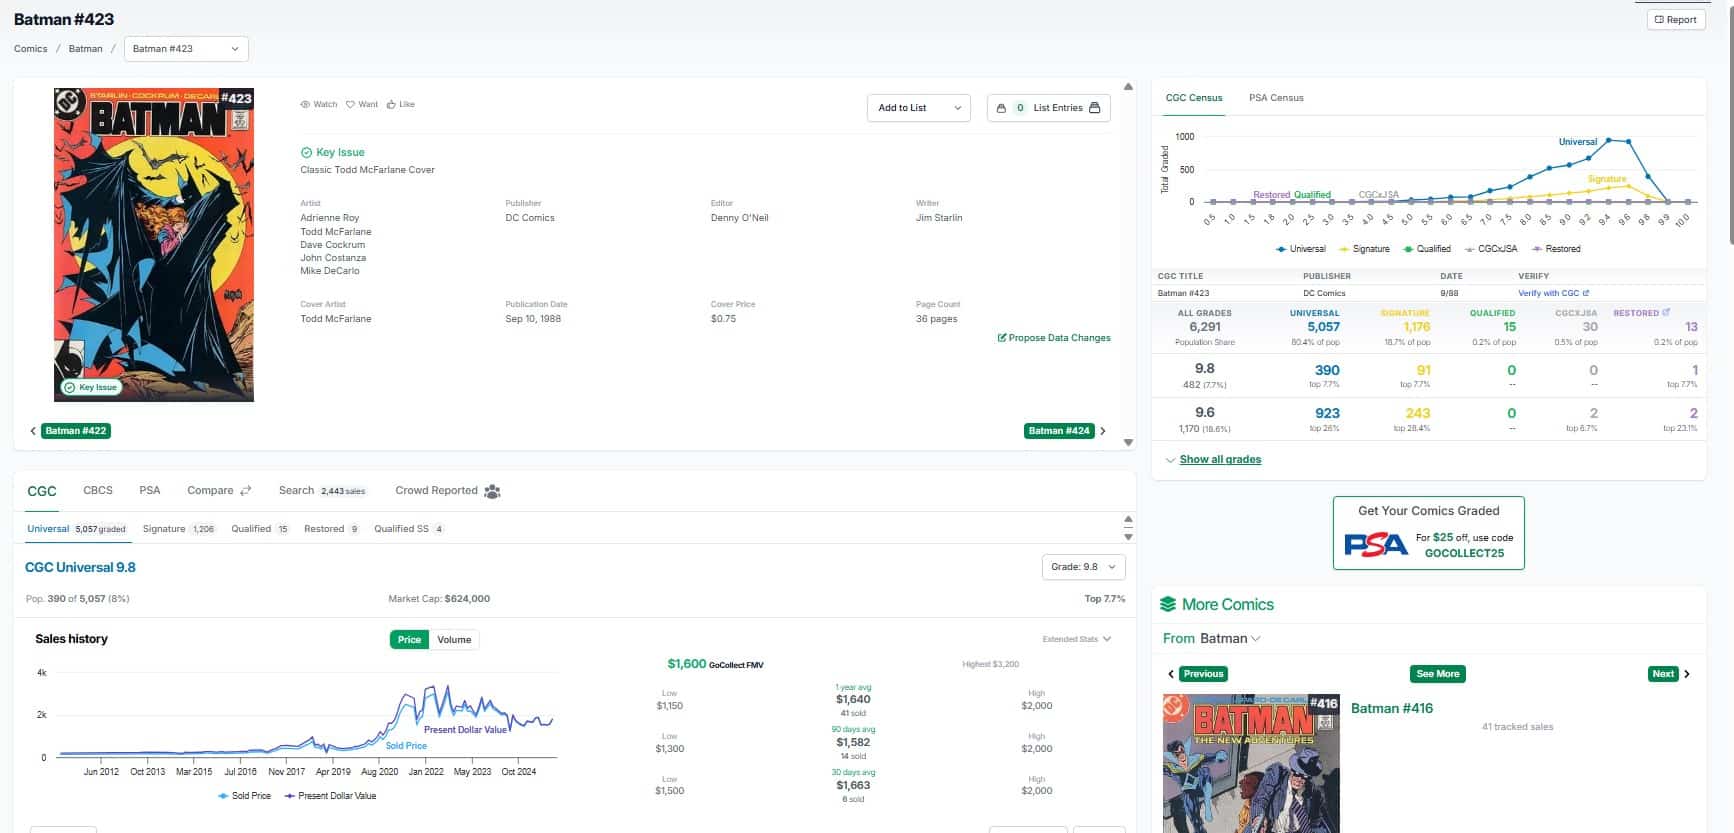Open the Grade: 9.8 dropdown
1734x833 pixels.
coord(1083,567)
